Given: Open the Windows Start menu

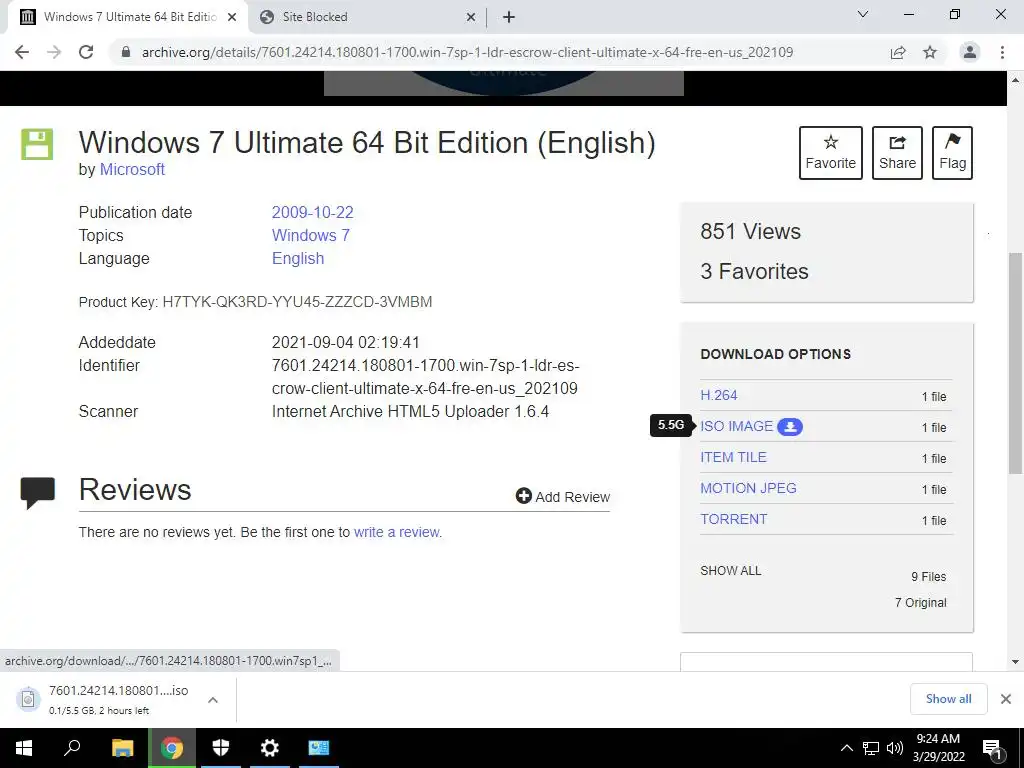Looking at the screenshot, I should pyautogui.click(x=24, y=748).
